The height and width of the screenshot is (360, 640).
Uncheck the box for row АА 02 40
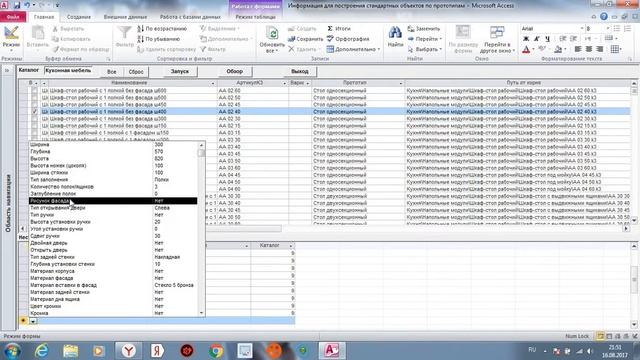[34, 111]
